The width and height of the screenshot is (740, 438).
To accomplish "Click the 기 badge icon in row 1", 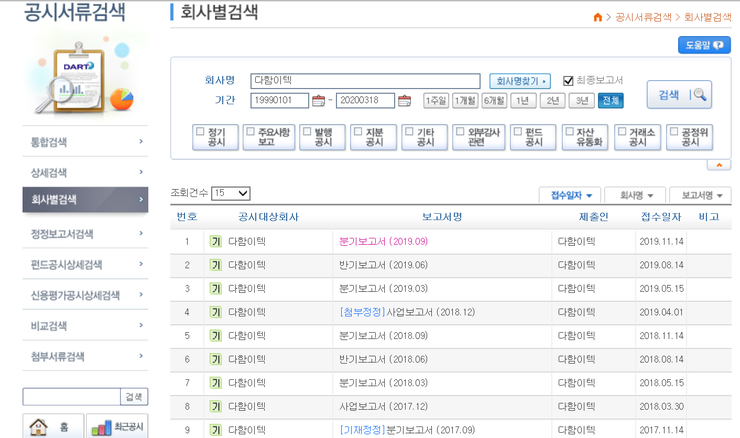I will pos(216,241).
